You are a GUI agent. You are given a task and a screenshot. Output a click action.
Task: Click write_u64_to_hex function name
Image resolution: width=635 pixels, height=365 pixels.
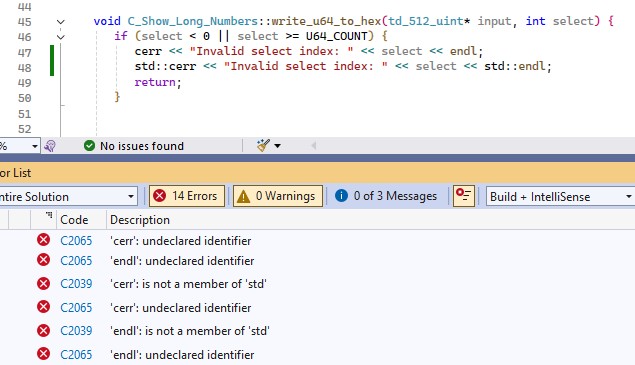(326, 21)
